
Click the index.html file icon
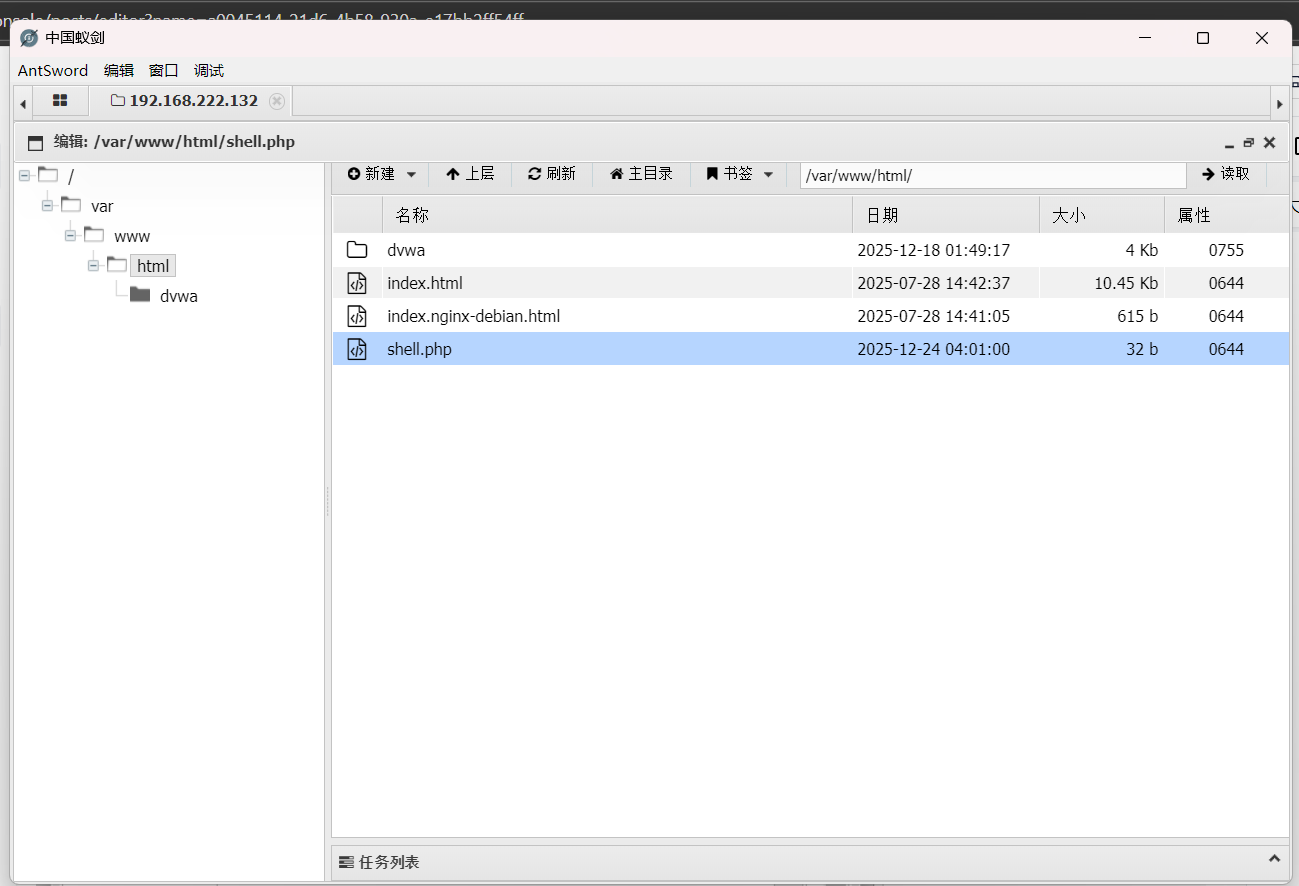(357, 283)
